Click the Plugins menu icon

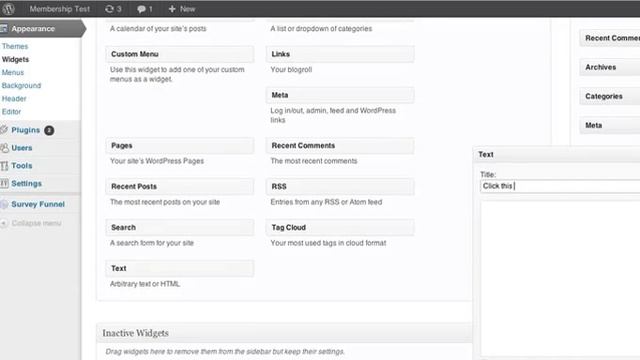(x=4, y=130)
